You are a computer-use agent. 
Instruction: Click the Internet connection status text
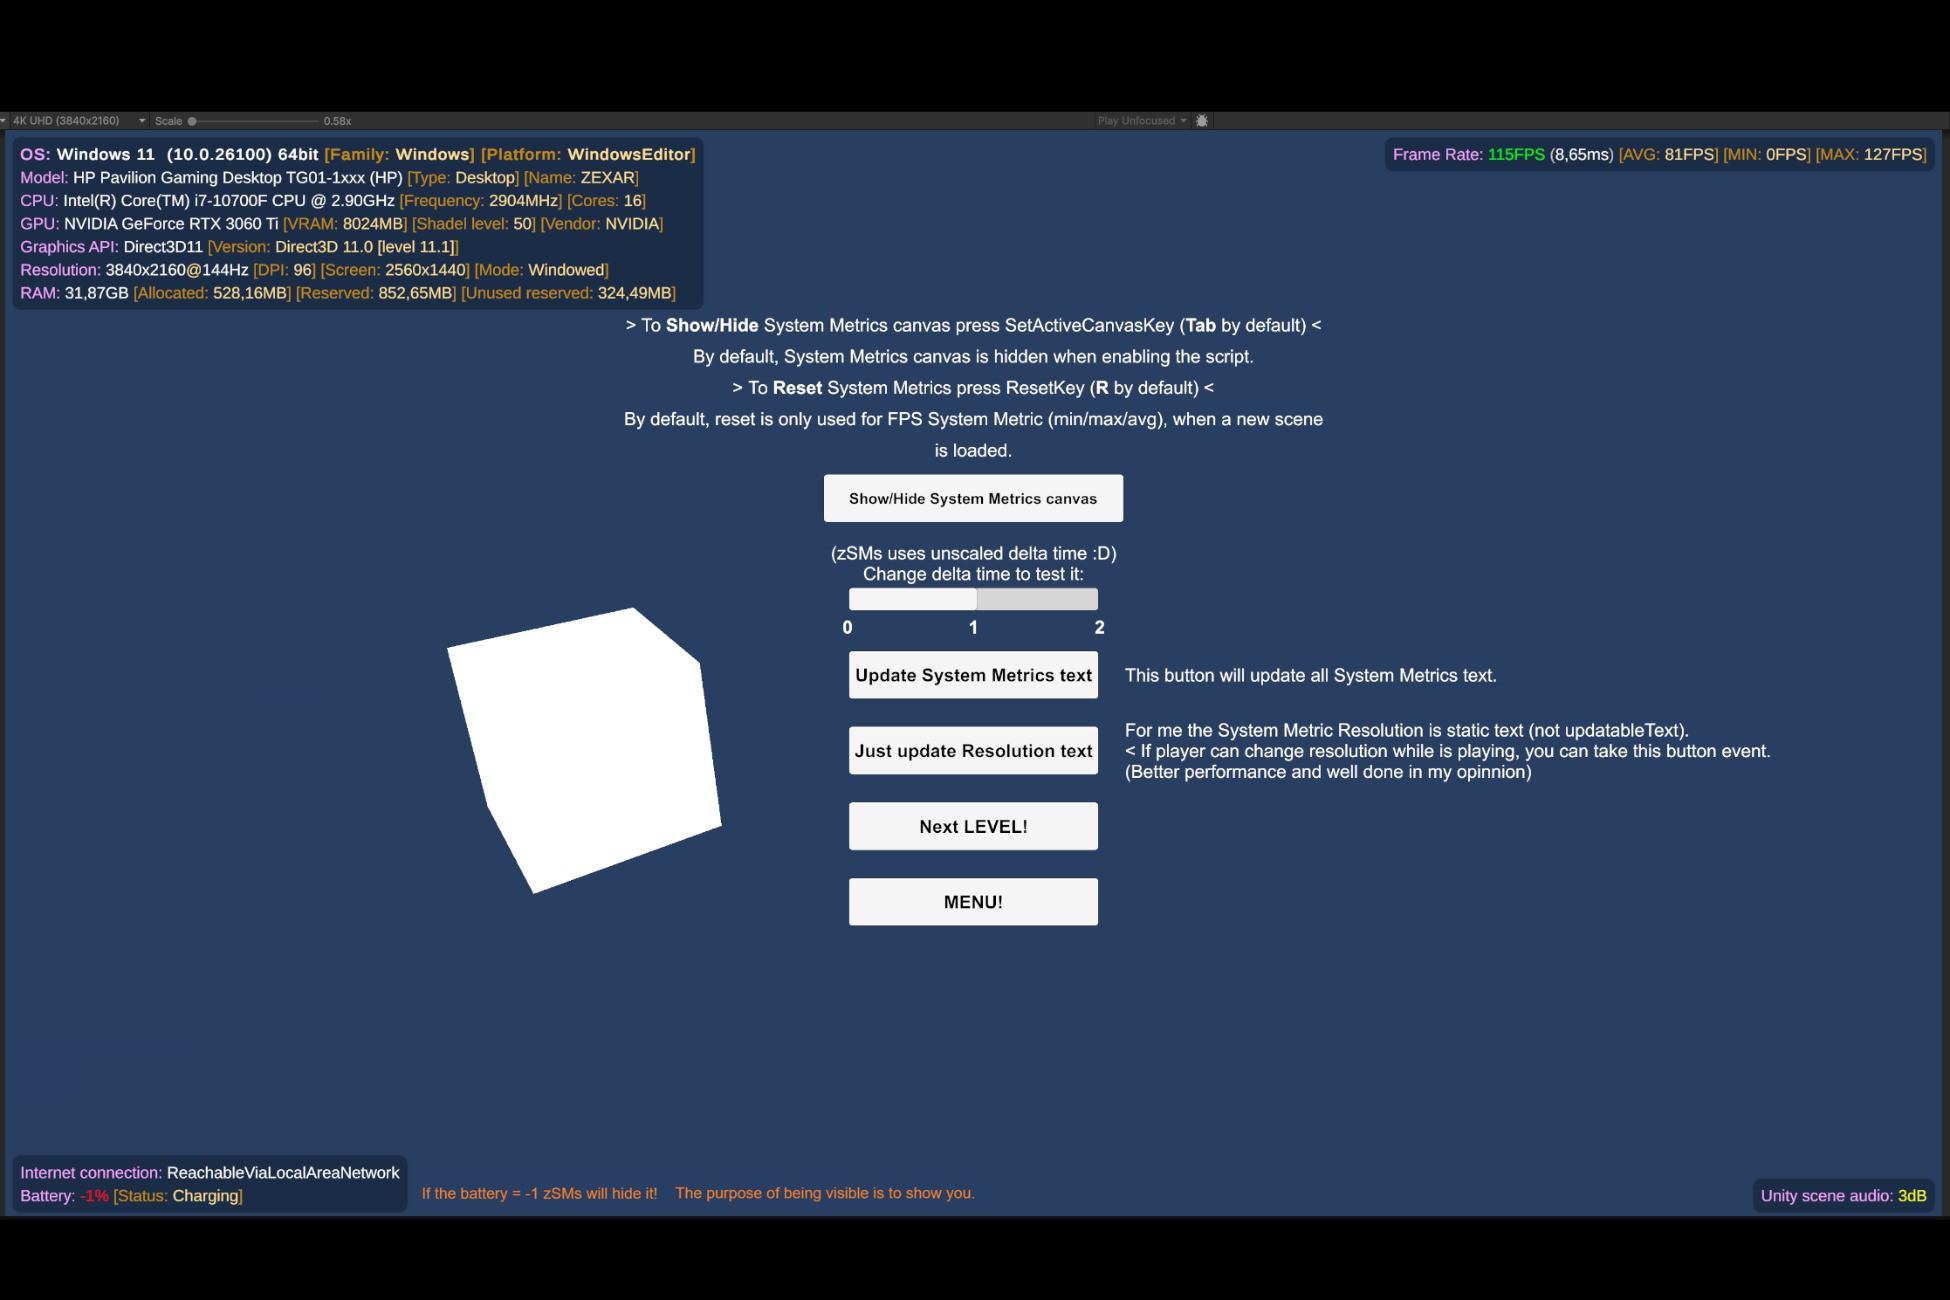tap(209, 1173)
